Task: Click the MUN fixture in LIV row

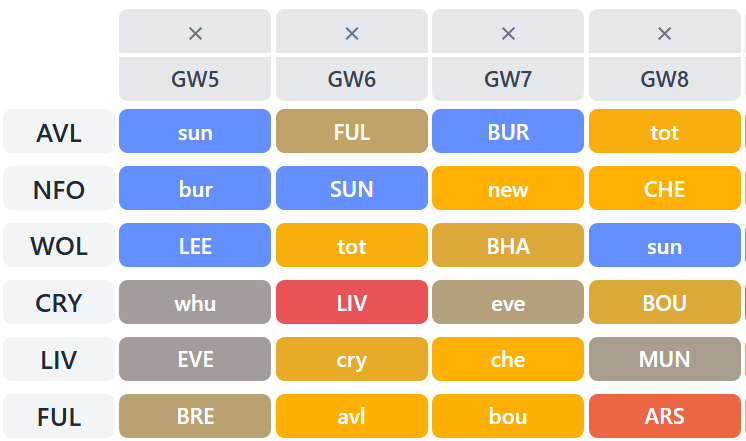Action: click(x=664, y=359)
